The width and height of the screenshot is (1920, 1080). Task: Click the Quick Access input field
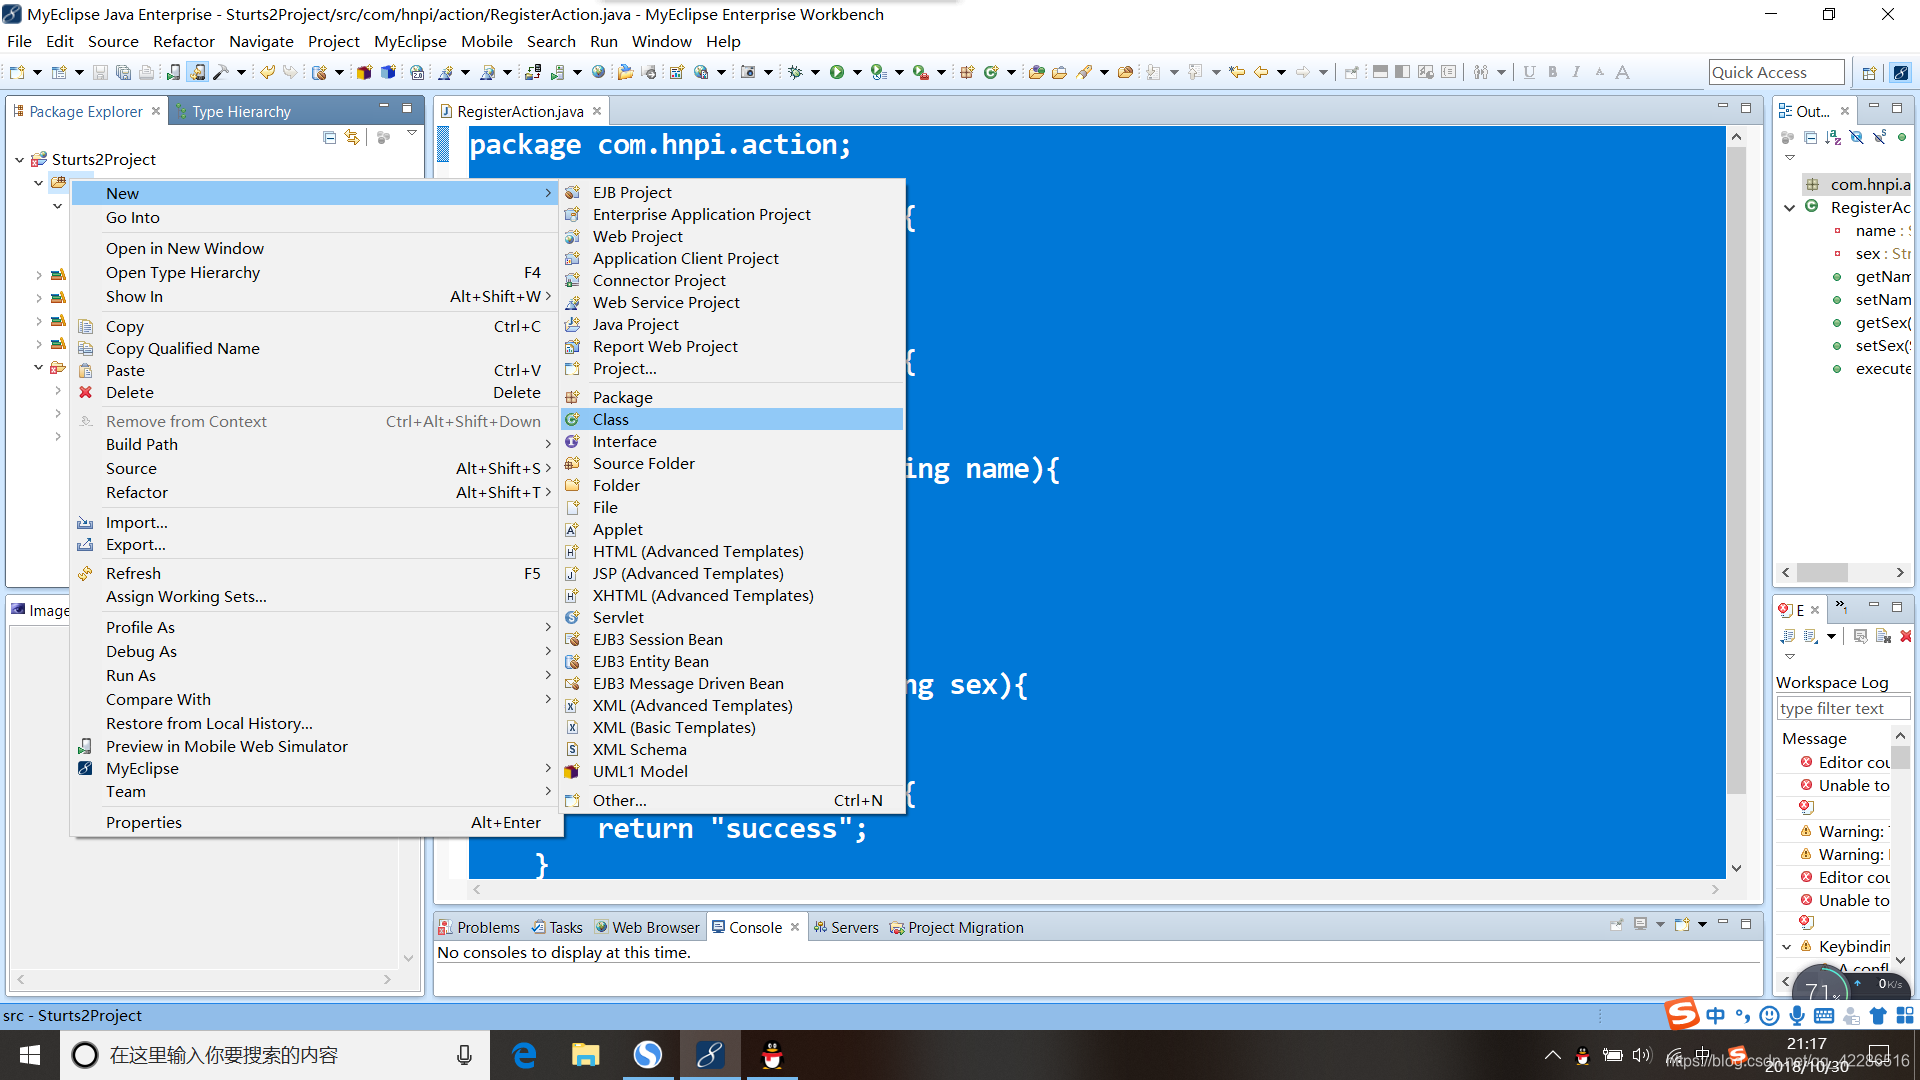coord(1776,72)
